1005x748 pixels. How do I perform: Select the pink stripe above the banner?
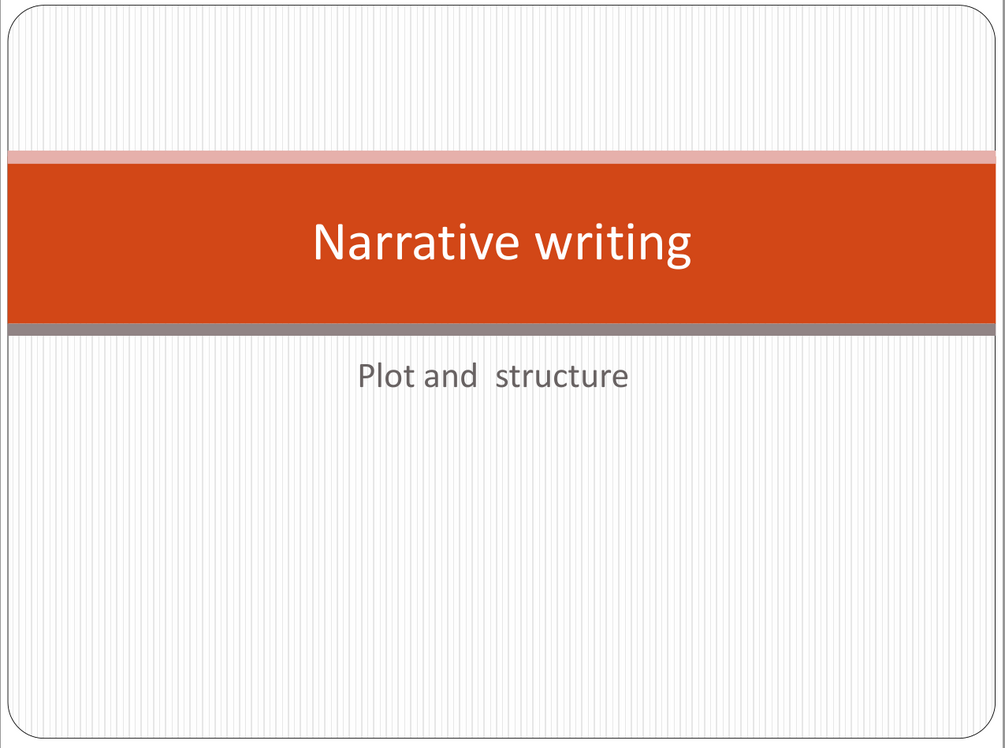pyautogui.click(x=501, y=156)
